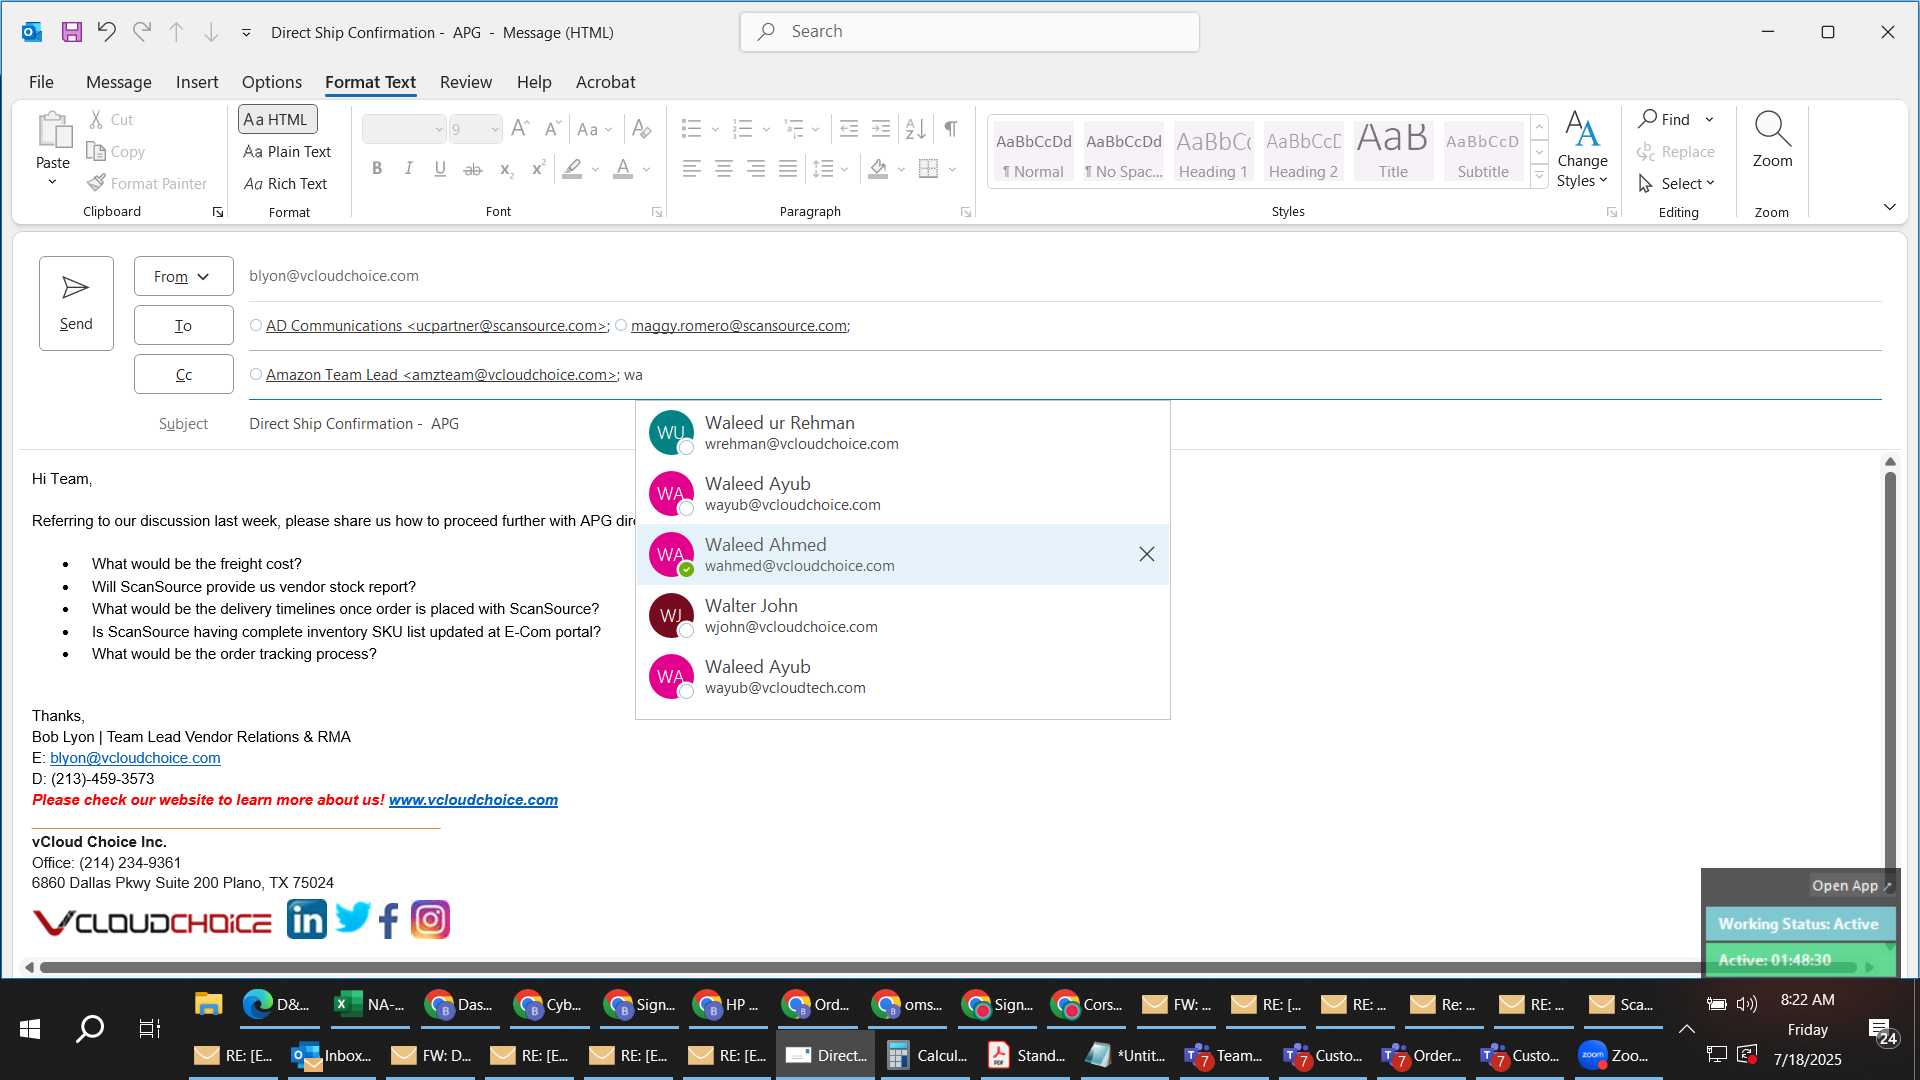Open www.vcloudchoice.com signature link
1920x1080 pixels.
[x=473, y=800]
